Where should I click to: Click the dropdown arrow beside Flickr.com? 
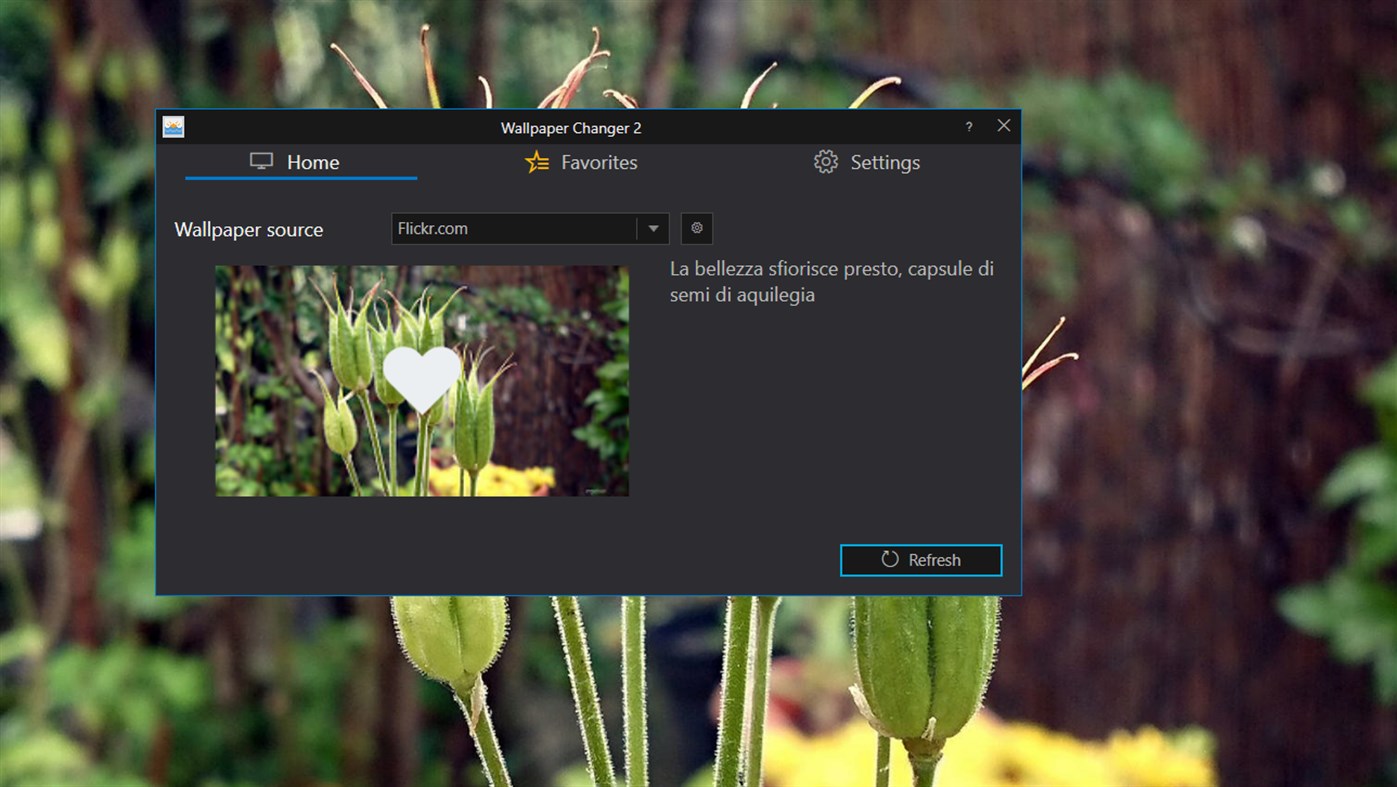[653, 228]
